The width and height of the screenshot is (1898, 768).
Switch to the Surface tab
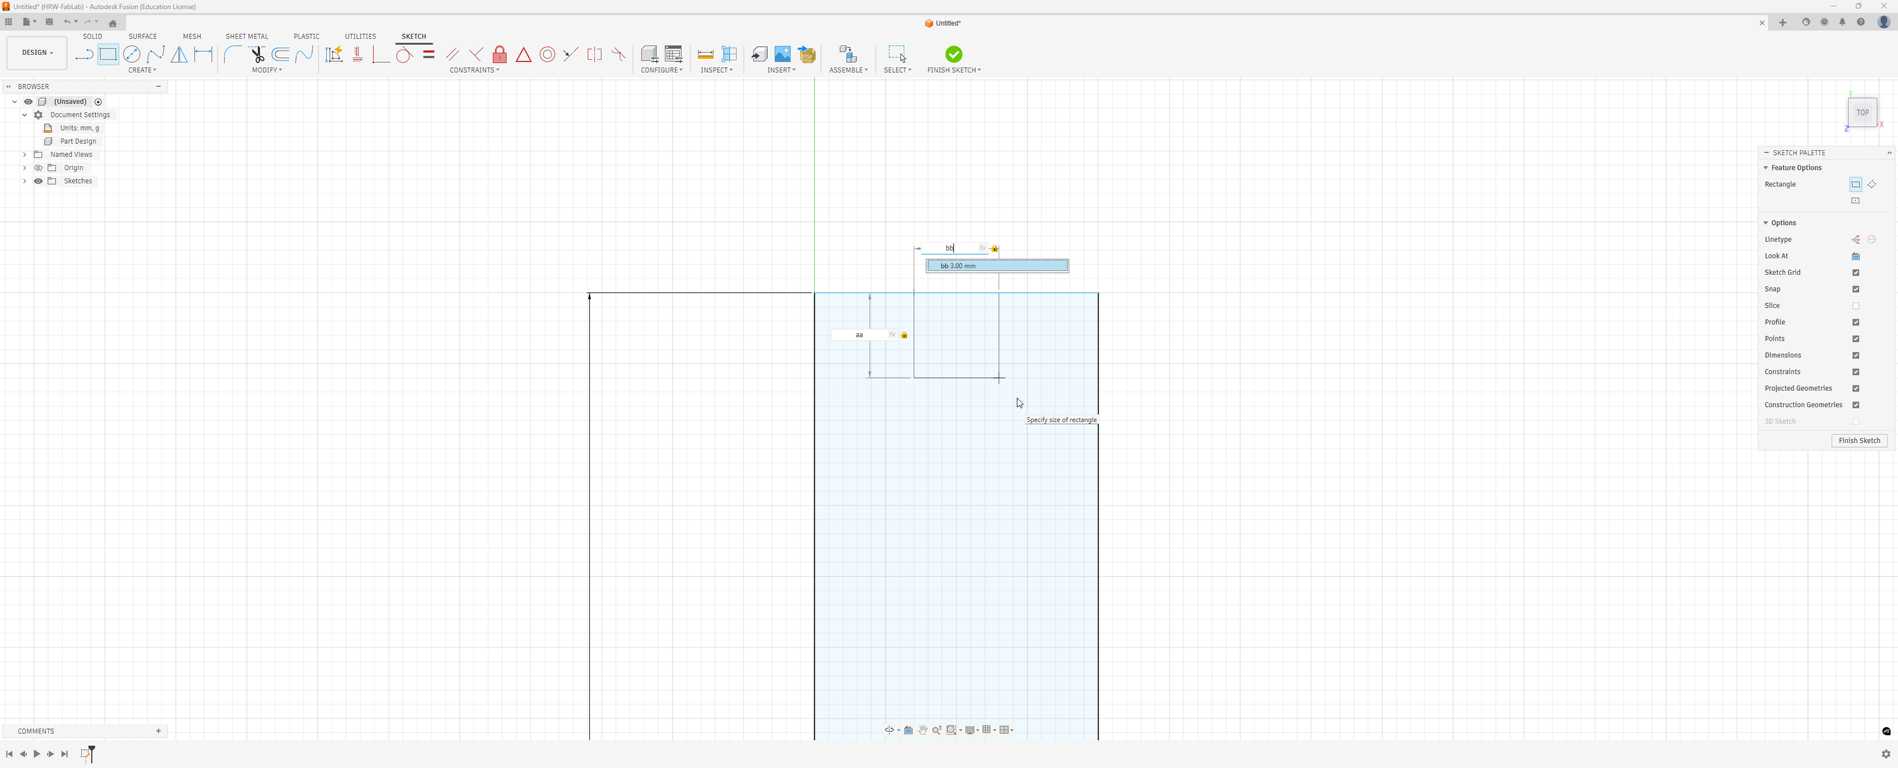pyautogui.click(x=143, y=36)
